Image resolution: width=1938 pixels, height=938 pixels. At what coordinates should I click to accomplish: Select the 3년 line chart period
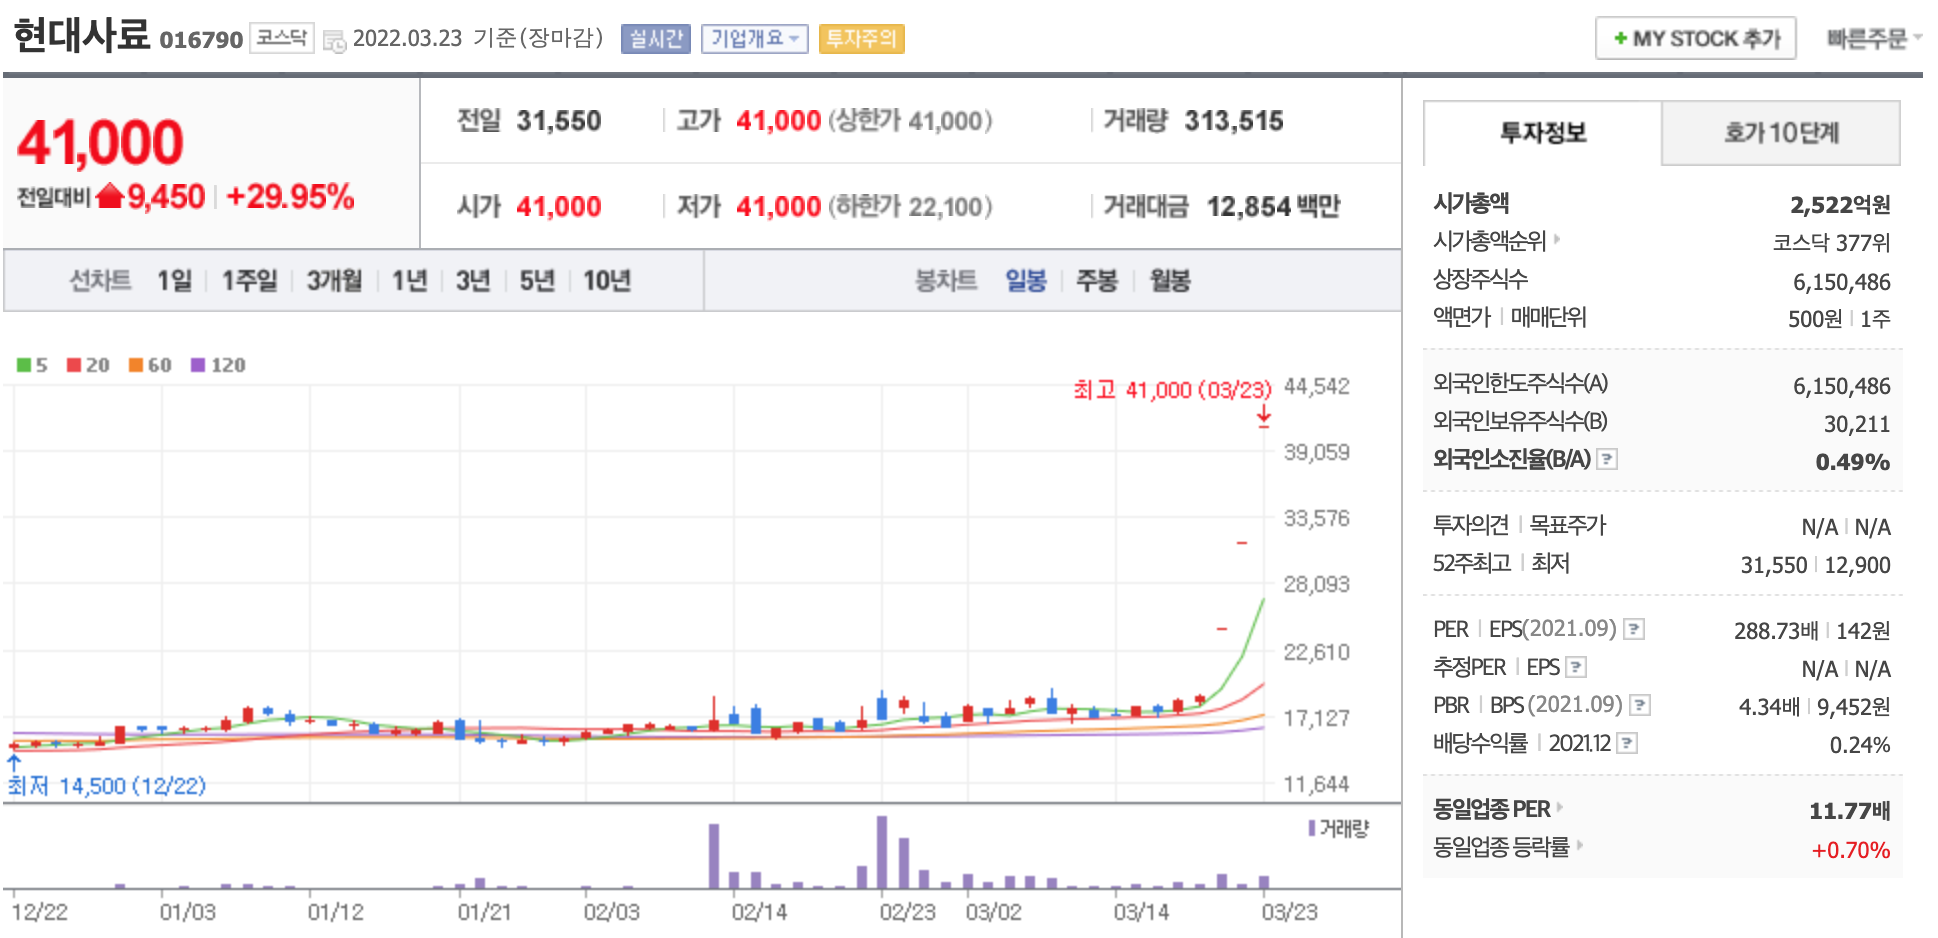pos(473,280)
